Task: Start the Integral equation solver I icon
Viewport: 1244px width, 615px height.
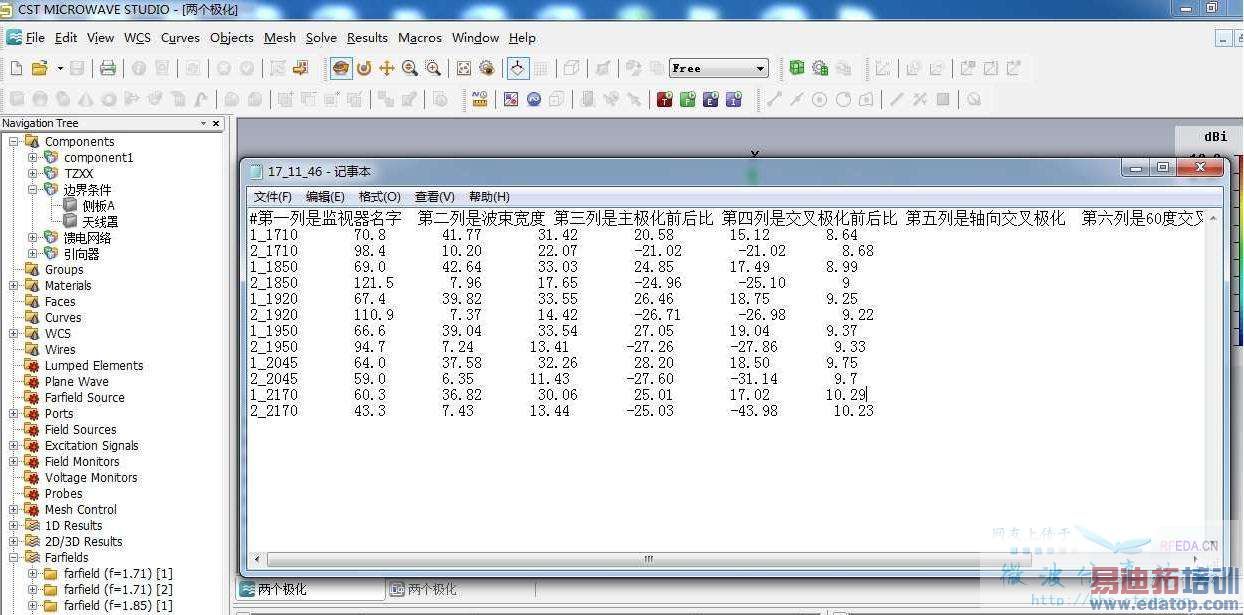Action: (x=734, y=99)
